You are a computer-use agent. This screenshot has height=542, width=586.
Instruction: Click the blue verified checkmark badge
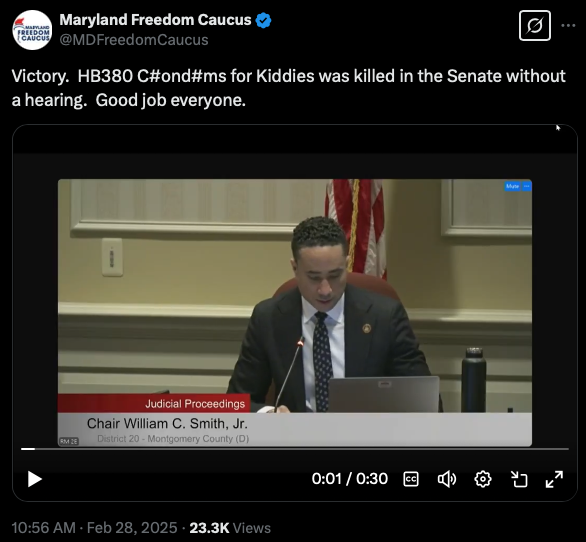point(263,20)
